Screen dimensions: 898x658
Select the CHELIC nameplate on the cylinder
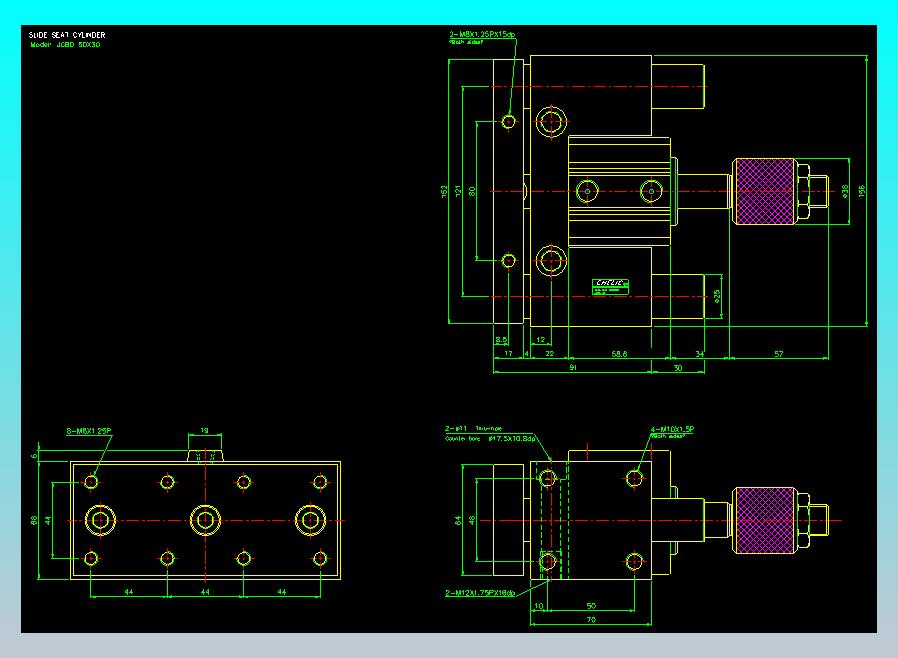click(611, 287)
